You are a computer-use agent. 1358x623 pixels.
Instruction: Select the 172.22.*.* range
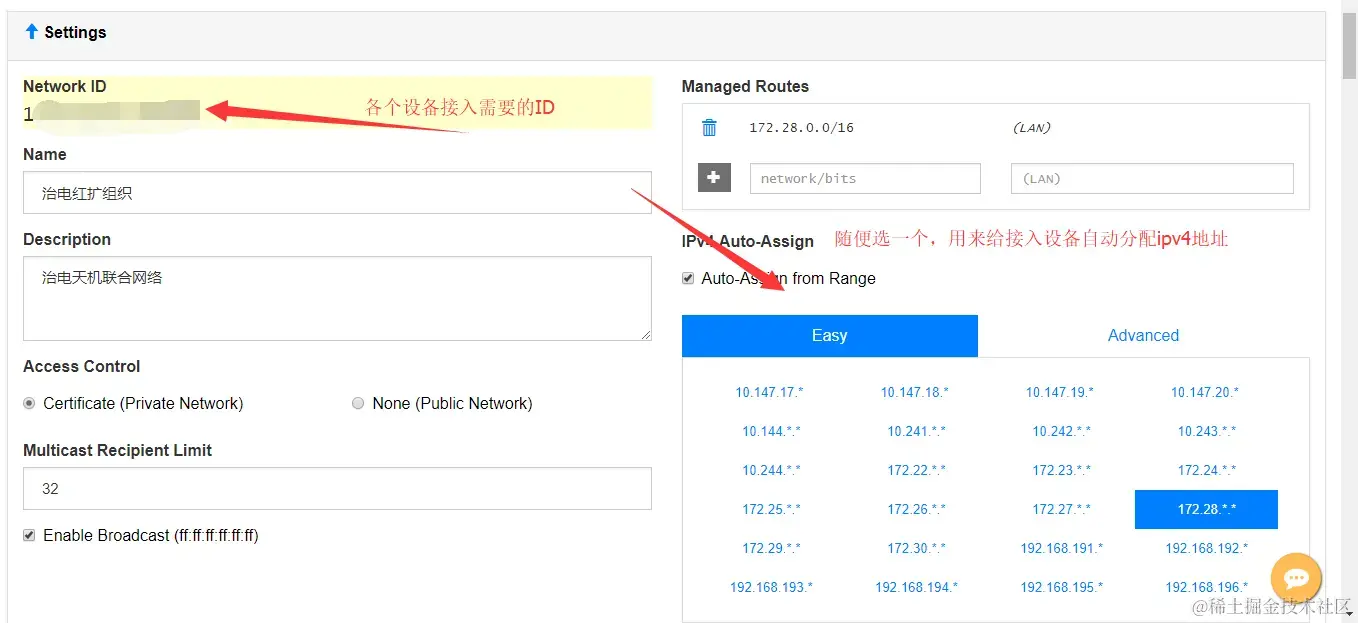pos(916,470)
